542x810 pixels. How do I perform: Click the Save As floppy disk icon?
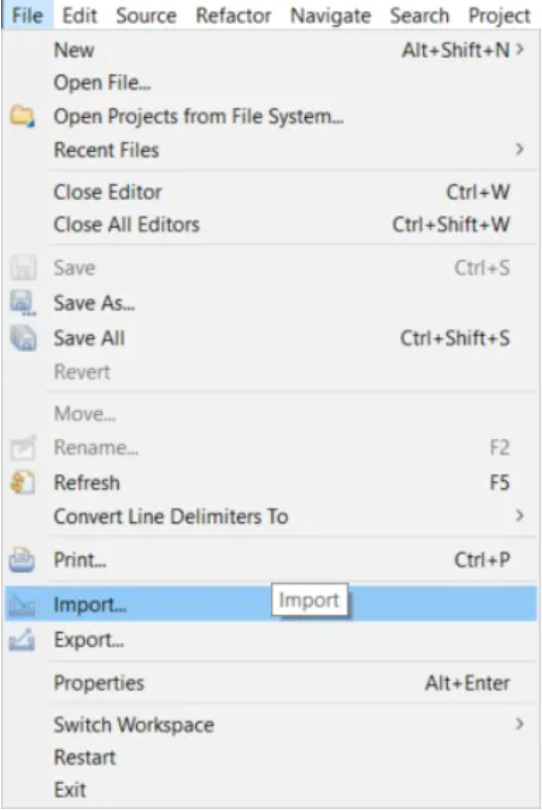click(x=23, y=303)
